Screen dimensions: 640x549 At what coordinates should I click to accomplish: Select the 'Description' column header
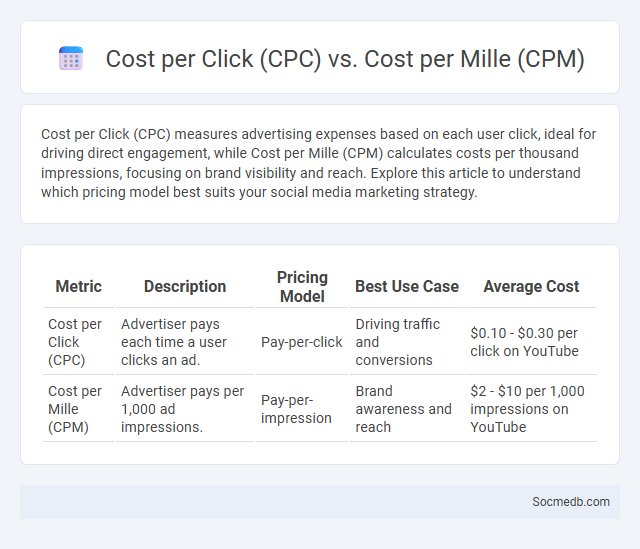tap(185, 287)
